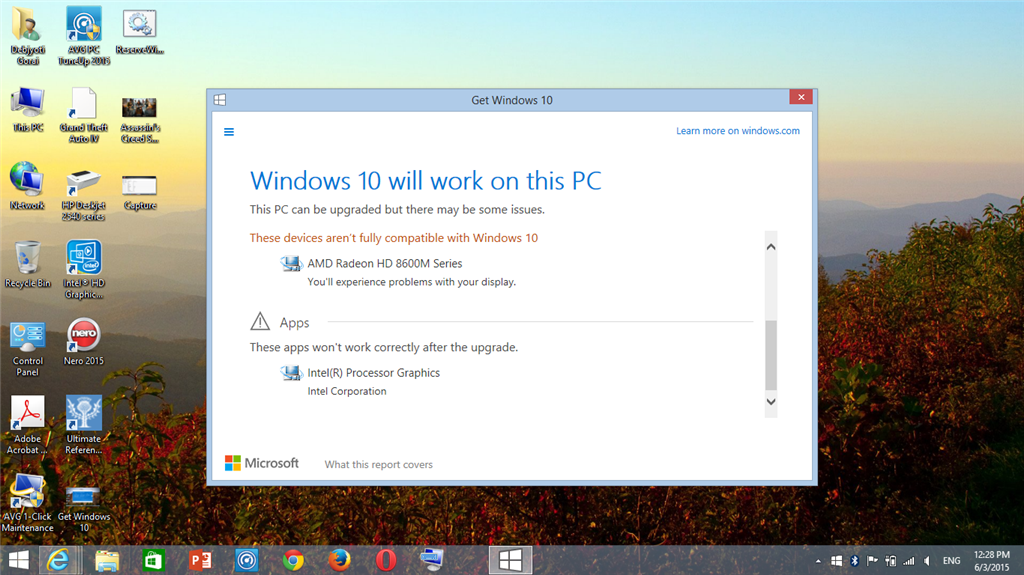Open HP Deskjet 2540 series desktop shortcut
The height and width of the screenshot is (575, 1024).
coord(84,195)
